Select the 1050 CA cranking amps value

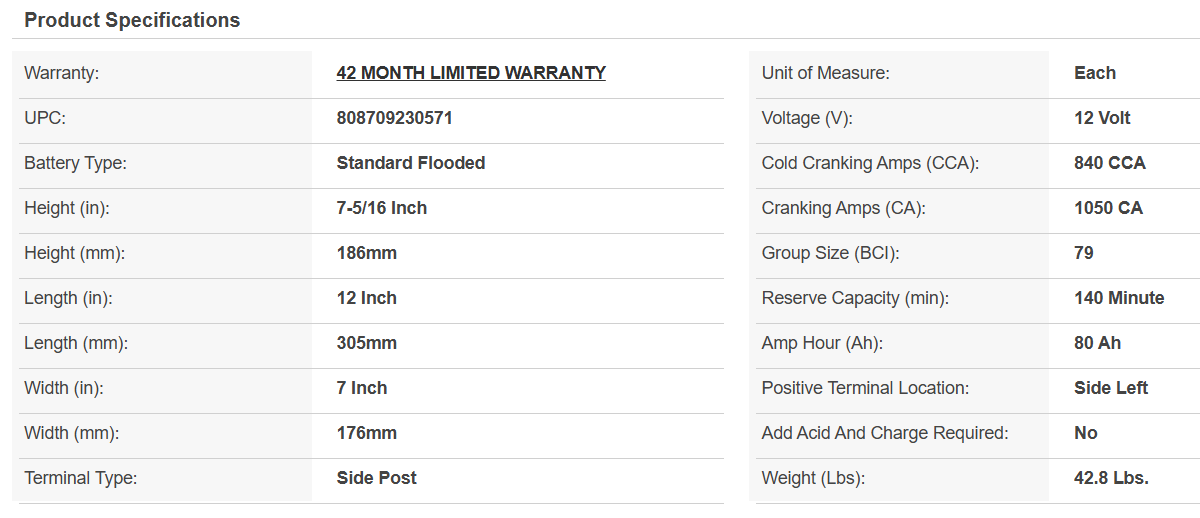pos(1108,208)
